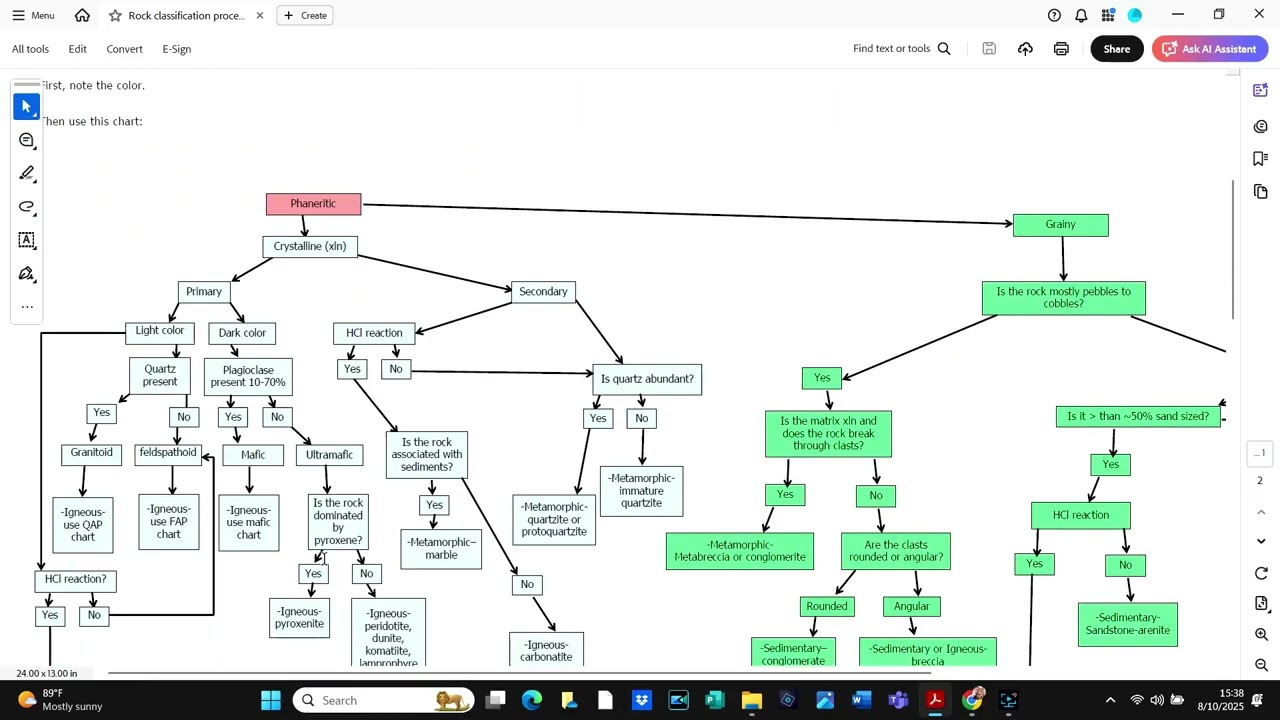Click the green Grainy box

(1060, 225)
